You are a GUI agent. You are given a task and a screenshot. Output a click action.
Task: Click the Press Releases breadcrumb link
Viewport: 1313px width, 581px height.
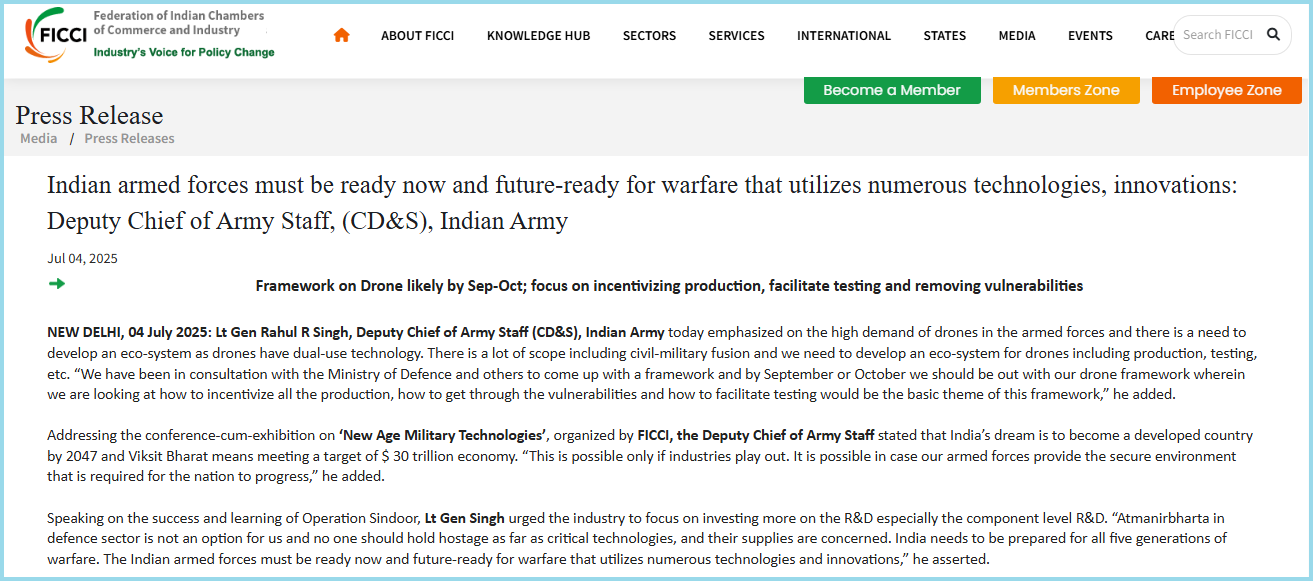(129, 138)
